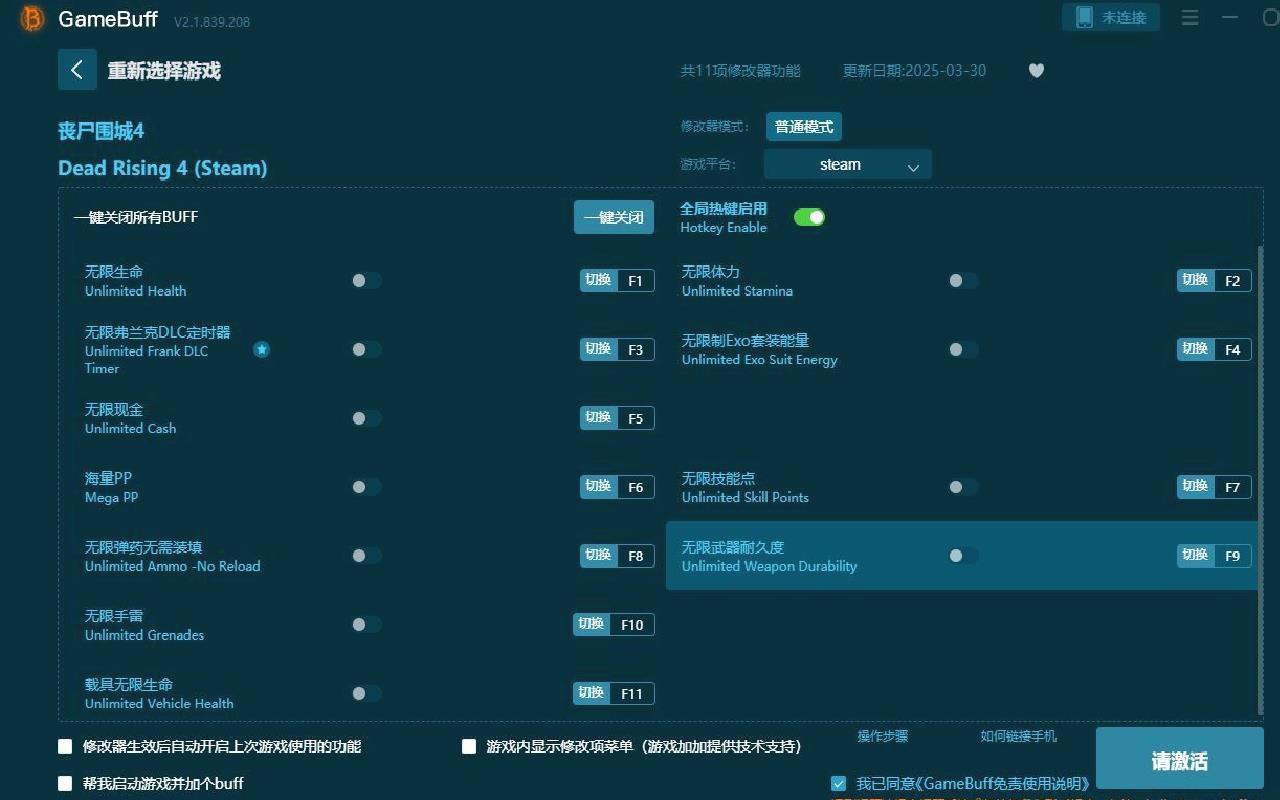Click the vertical scrollbar of cheat list
Viewport: 1280px width, 800px height.
tap(1260, 478)
